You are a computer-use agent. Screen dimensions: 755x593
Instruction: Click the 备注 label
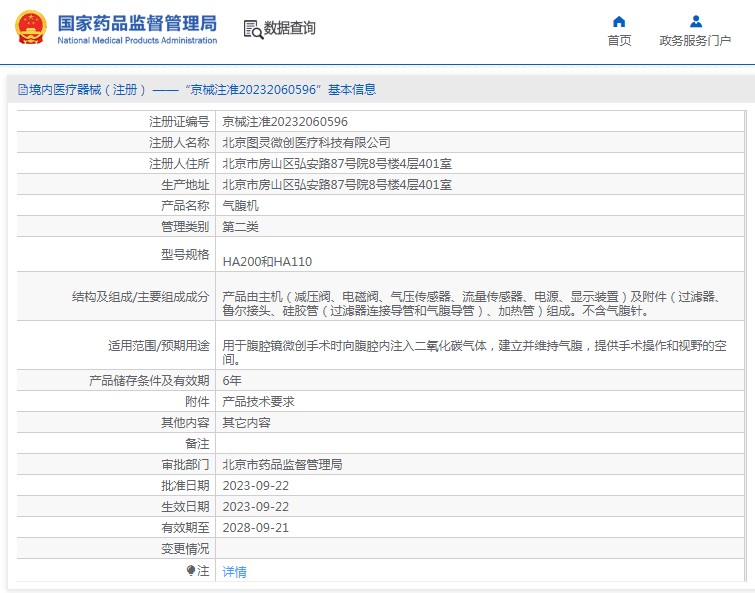[x=197, y=444]
